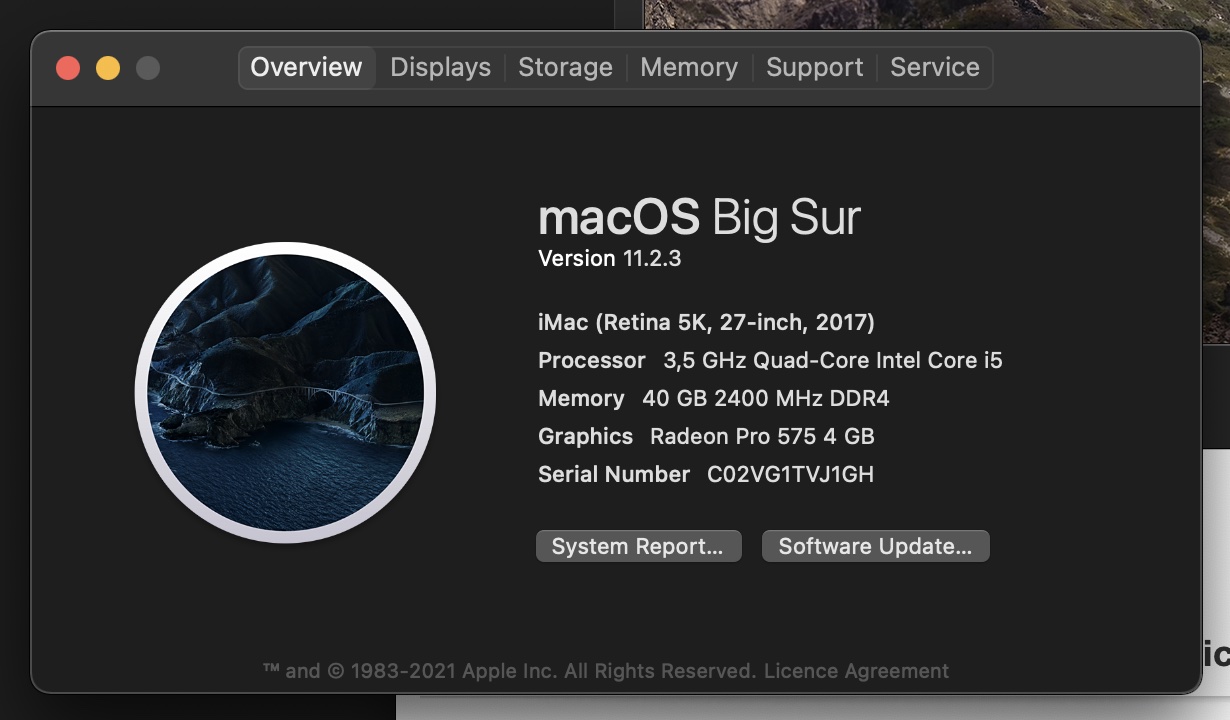Select the Storage tab

point(565,68)
